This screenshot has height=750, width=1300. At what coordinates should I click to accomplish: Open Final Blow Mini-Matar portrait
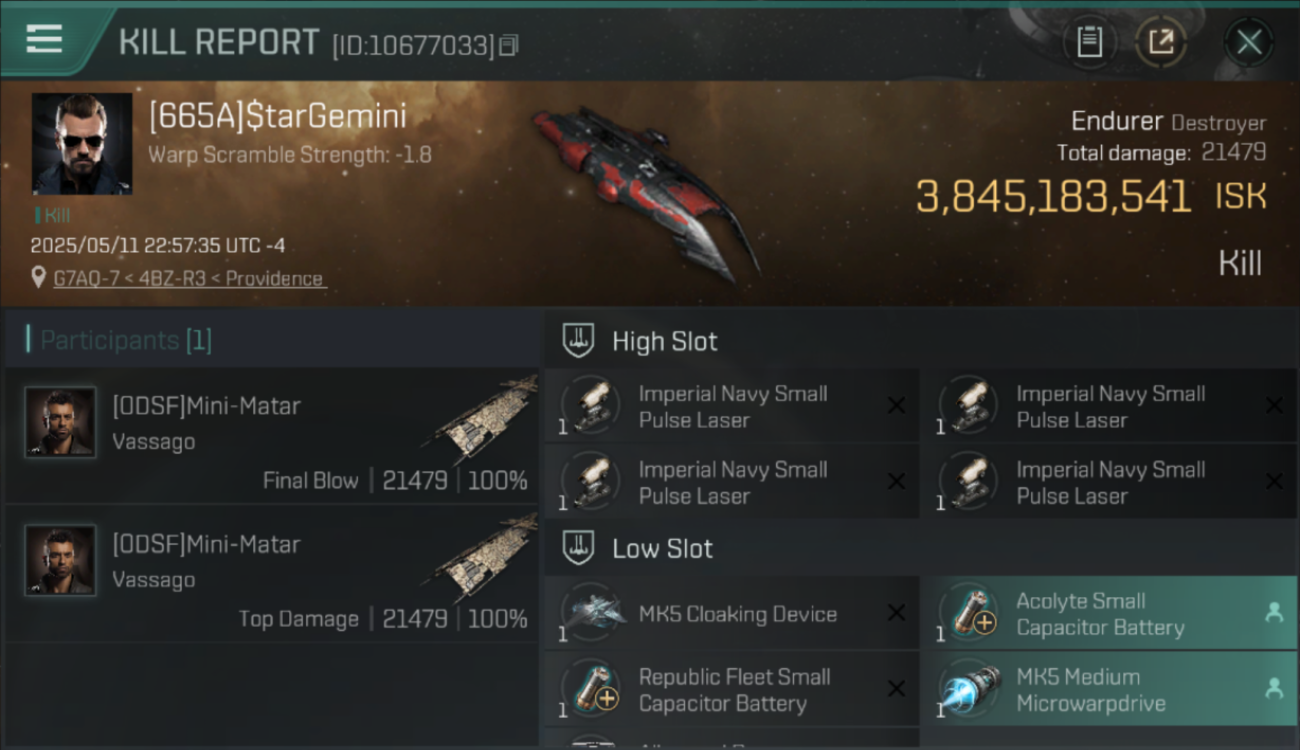pos(60,422)
